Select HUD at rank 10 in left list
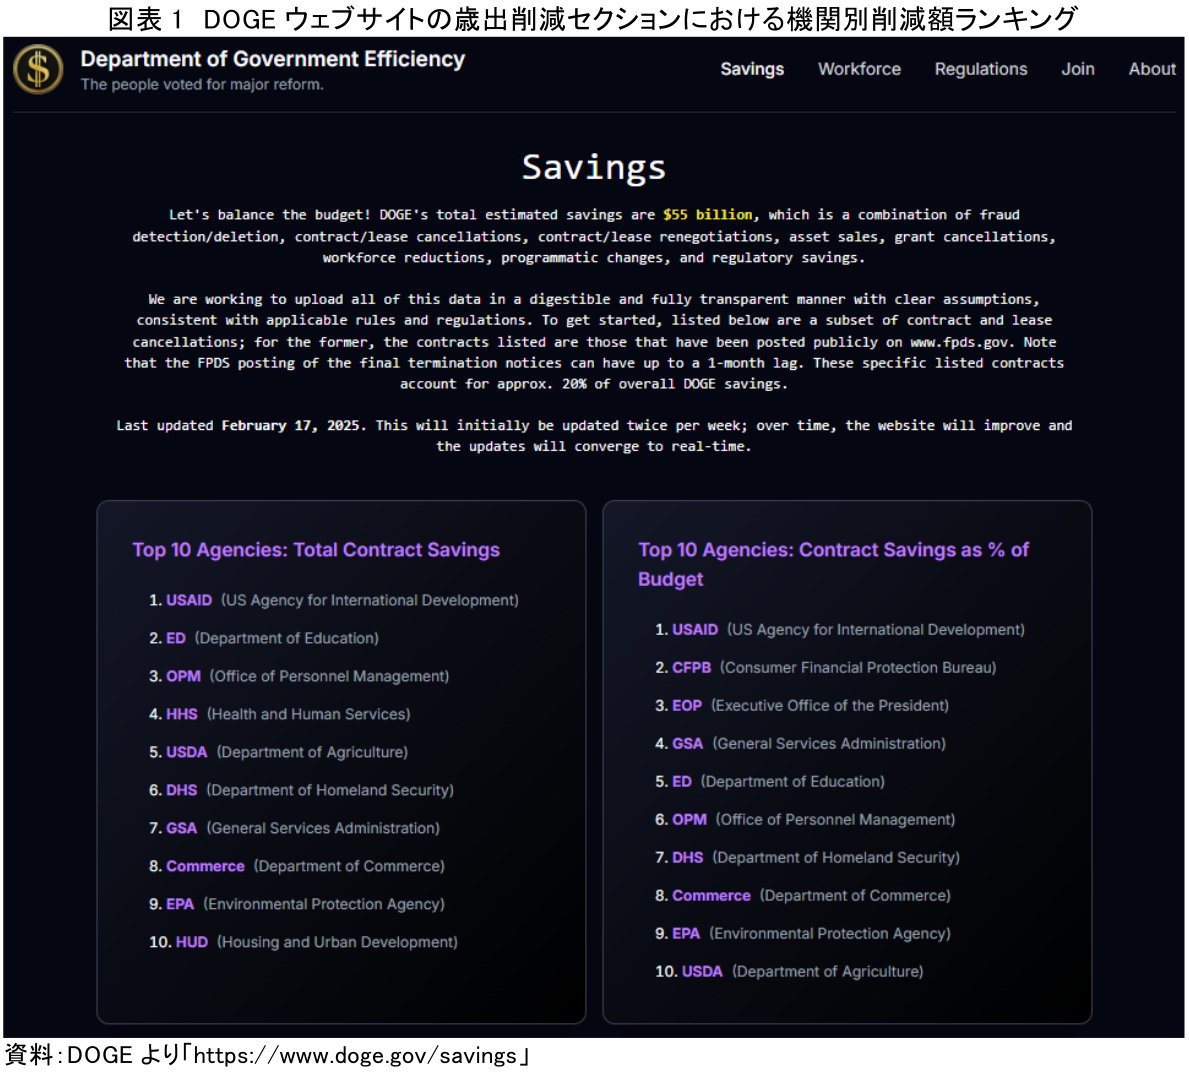The width and height of the screenshot is (1189, 1074). click(x=191, y=942)
